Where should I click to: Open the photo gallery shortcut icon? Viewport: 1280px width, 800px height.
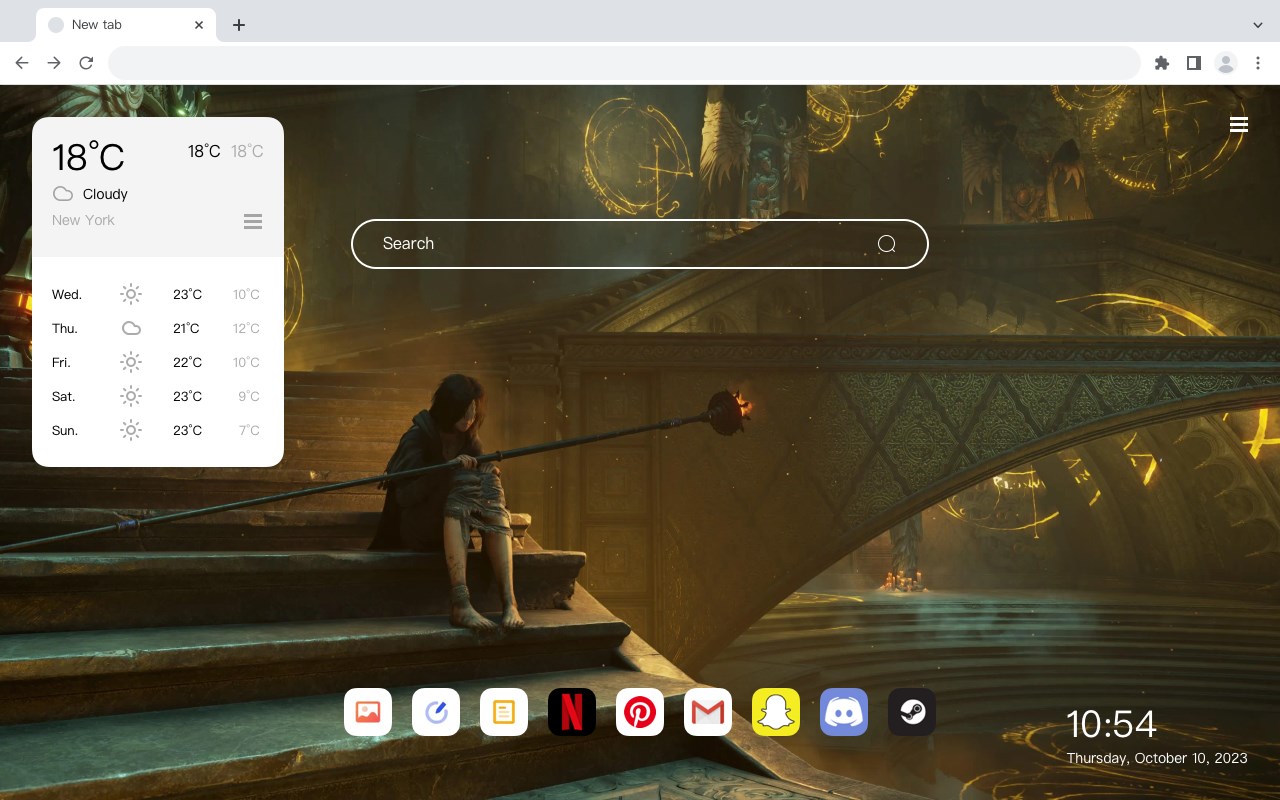[368, 712]
